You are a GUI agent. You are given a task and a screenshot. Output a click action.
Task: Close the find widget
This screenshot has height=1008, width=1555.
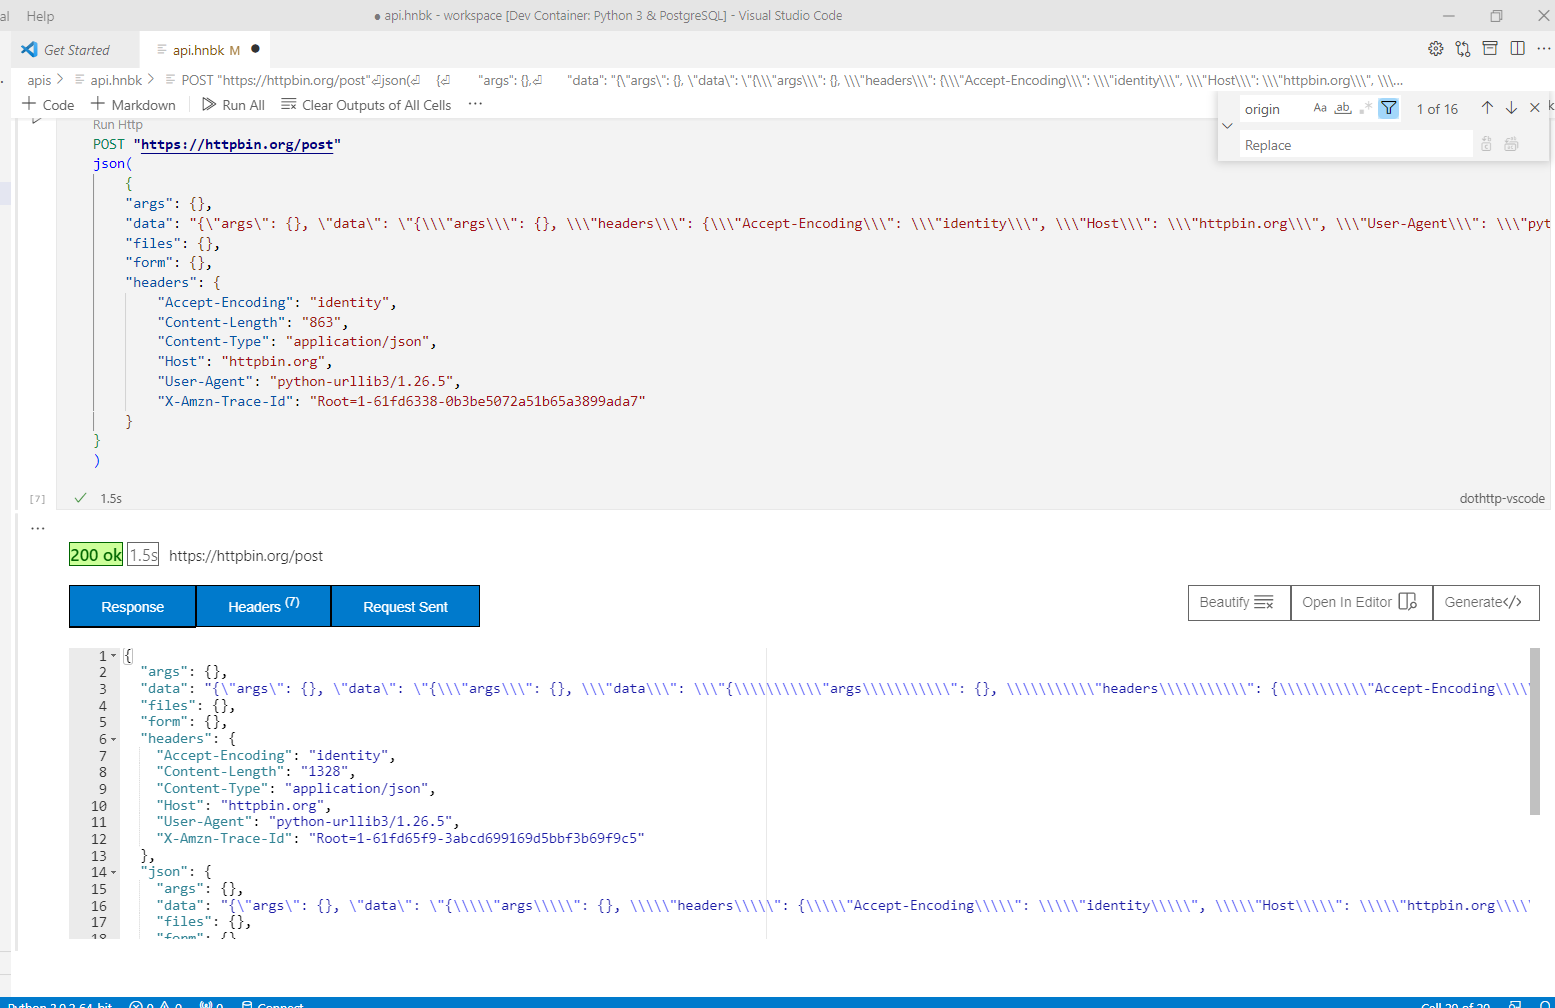point(1535,108)
